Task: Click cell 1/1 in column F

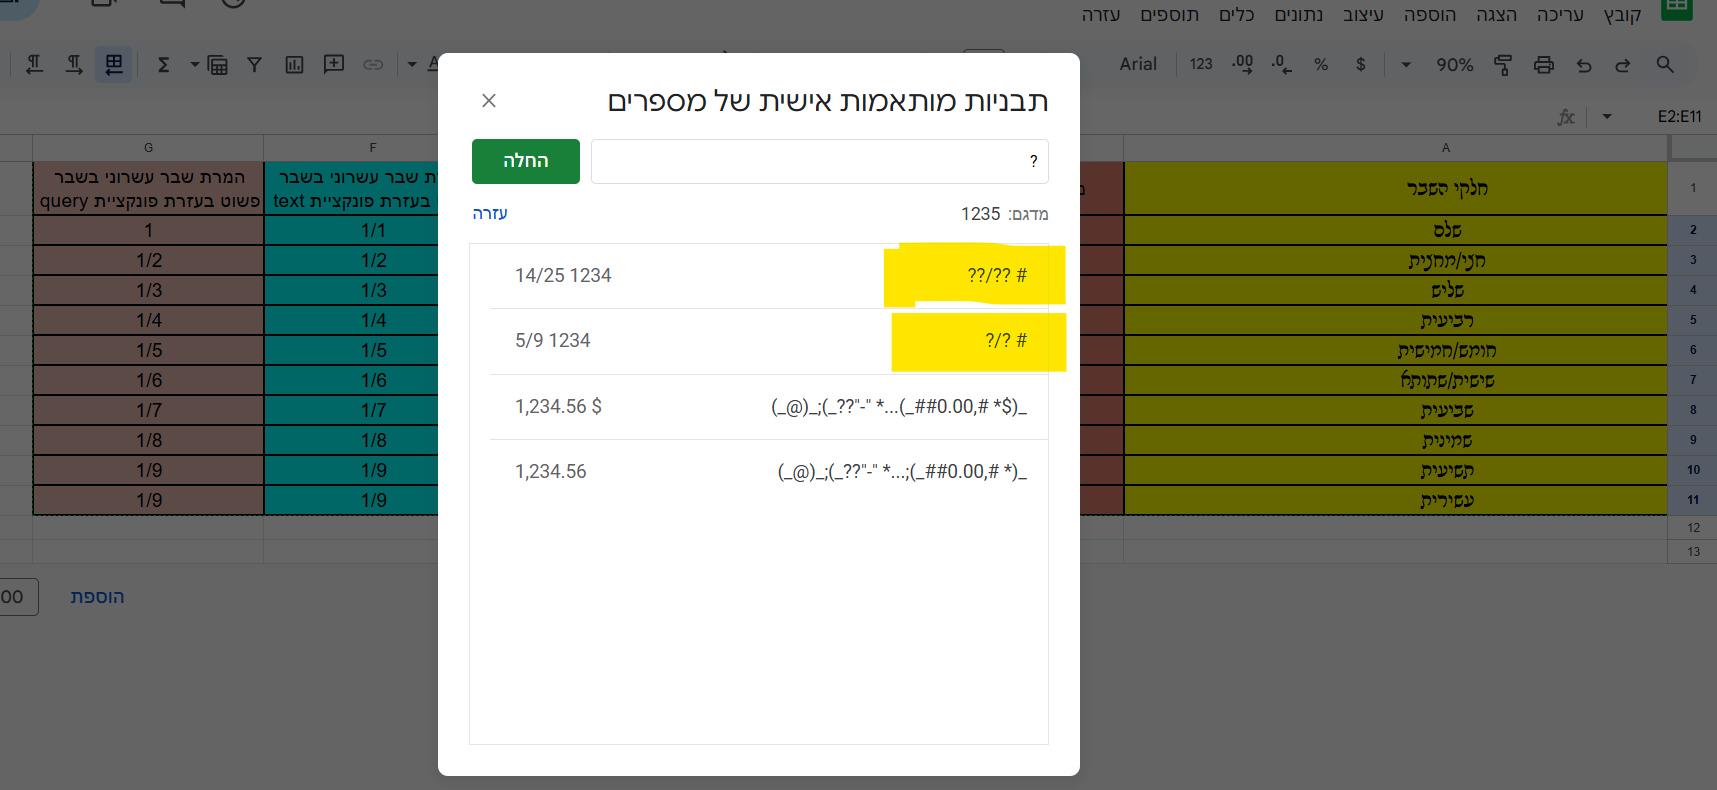Action: (x=352, y=230)
